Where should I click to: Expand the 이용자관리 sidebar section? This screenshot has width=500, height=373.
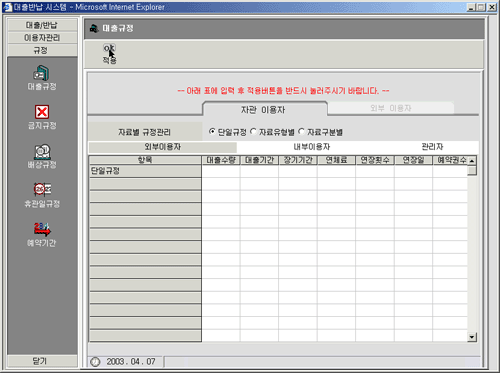[x=42, y=38]
